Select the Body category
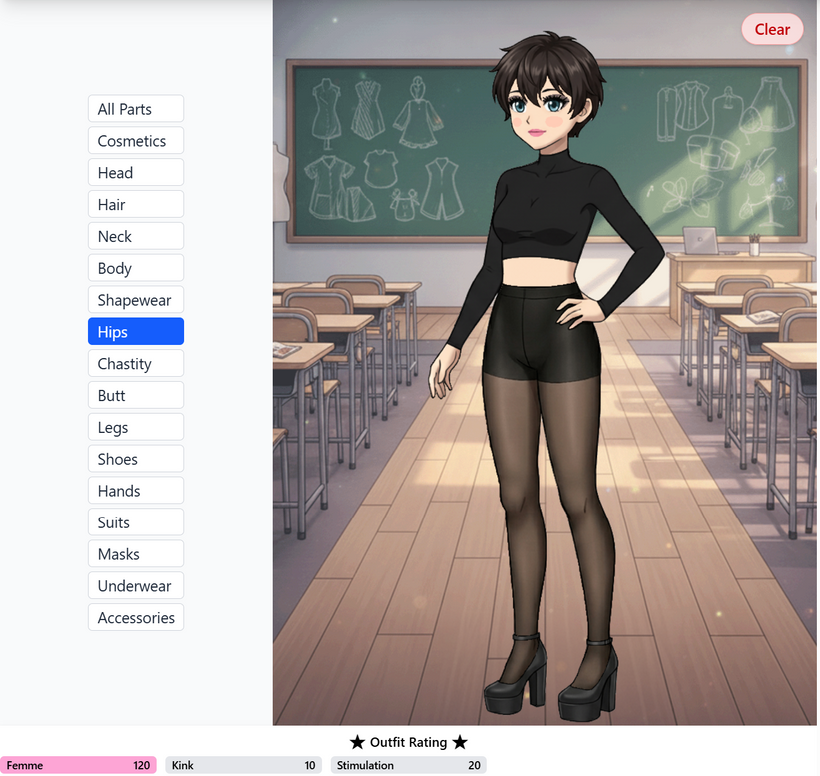This screenshot has width=820, height=776. pyautogui.click(x=135, y=268)
